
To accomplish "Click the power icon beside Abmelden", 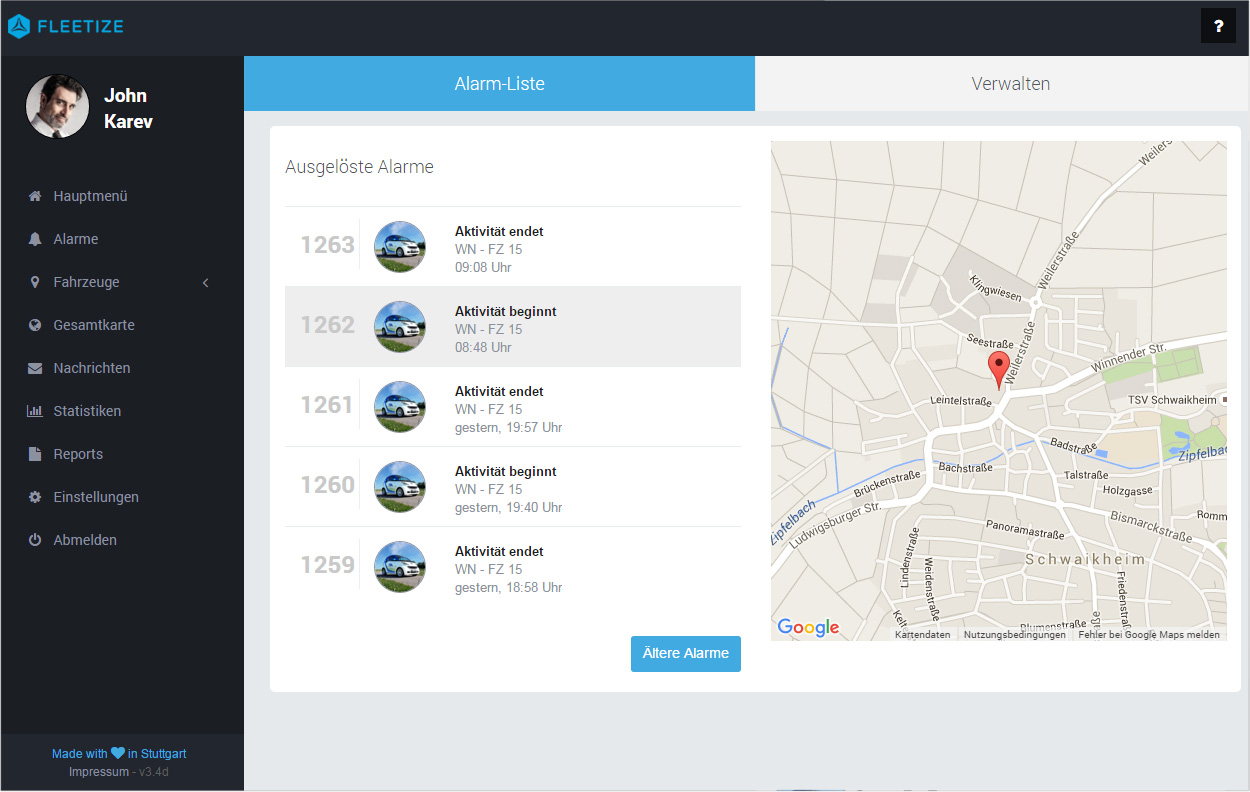I will (35, 540).
